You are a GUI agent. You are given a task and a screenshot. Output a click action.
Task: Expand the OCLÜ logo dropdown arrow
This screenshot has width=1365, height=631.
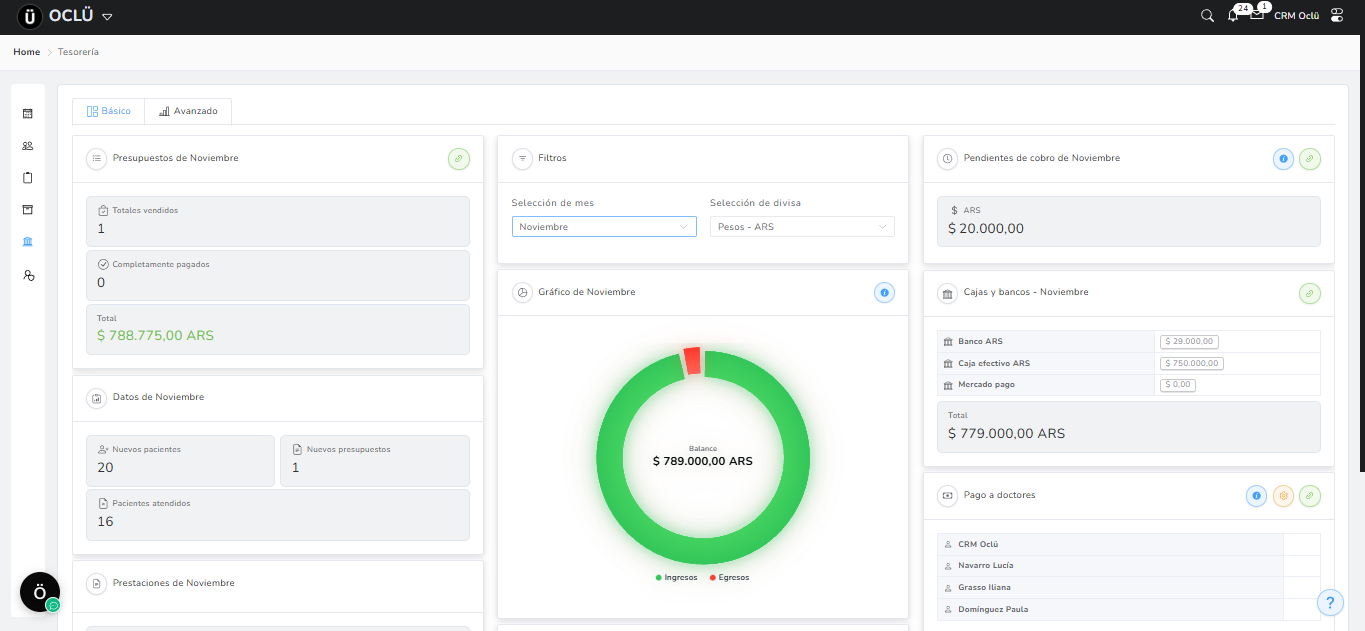click(x=107, y=17)
